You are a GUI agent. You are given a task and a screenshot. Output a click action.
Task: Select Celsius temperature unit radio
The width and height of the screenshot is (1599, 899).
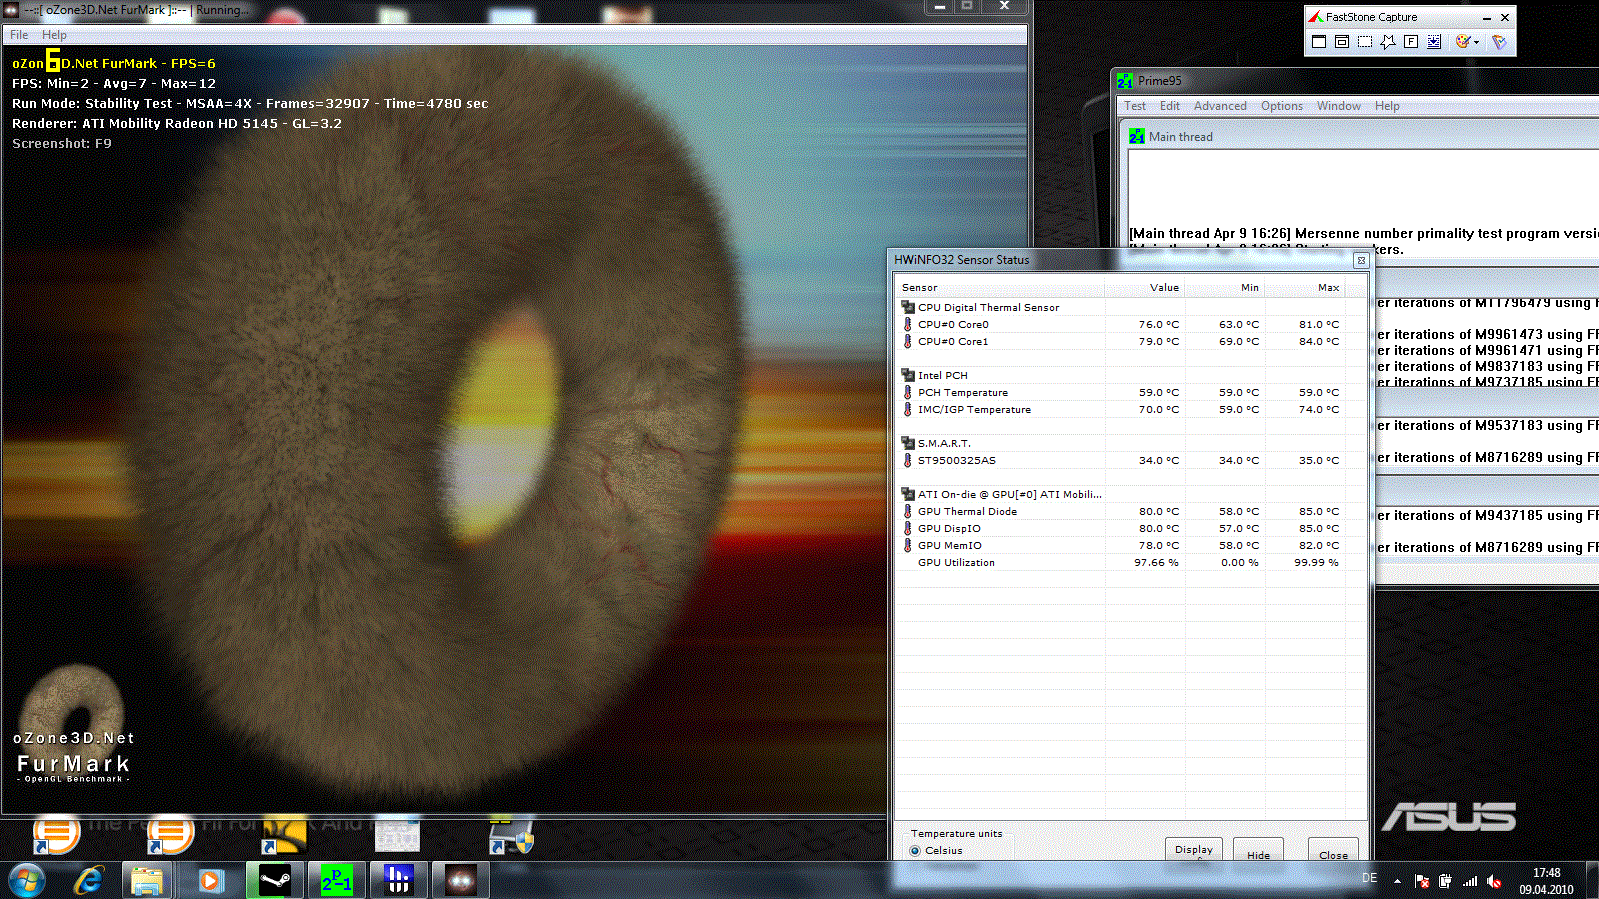click(915, 851)
